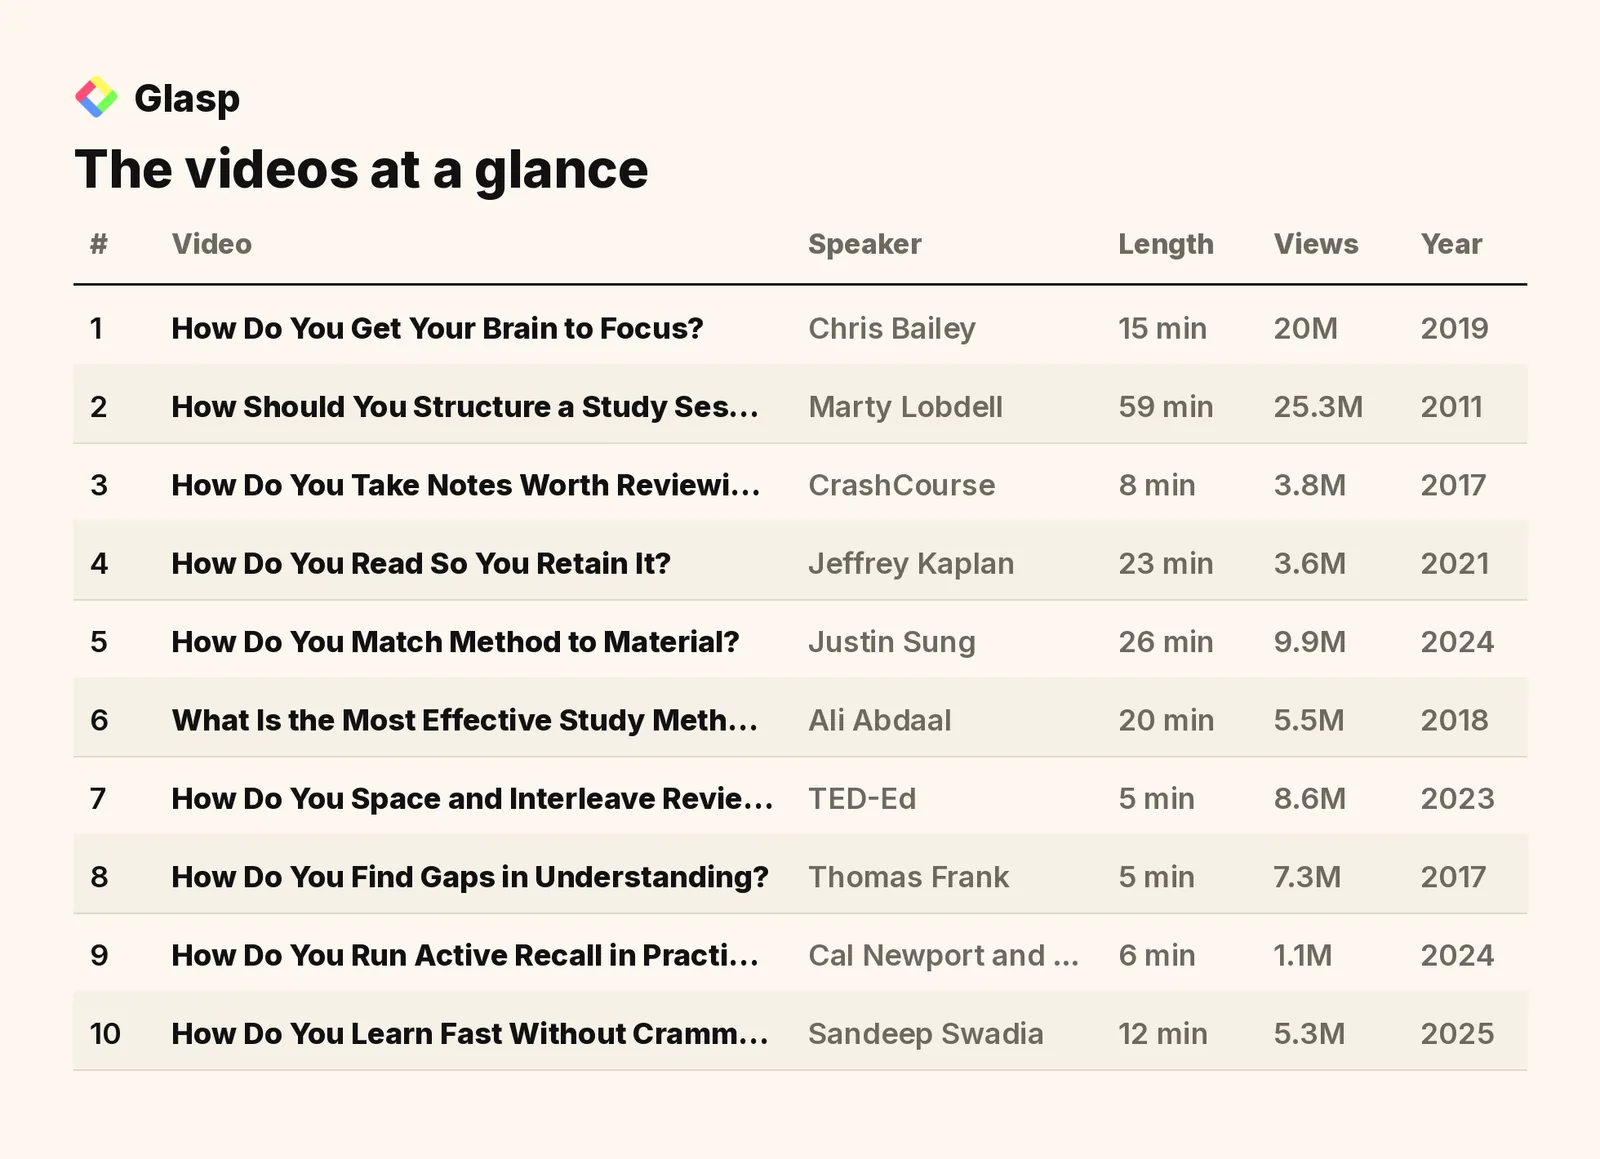Click row number 10
Screen dimensions: 1600x1159
coord(105,1033)
